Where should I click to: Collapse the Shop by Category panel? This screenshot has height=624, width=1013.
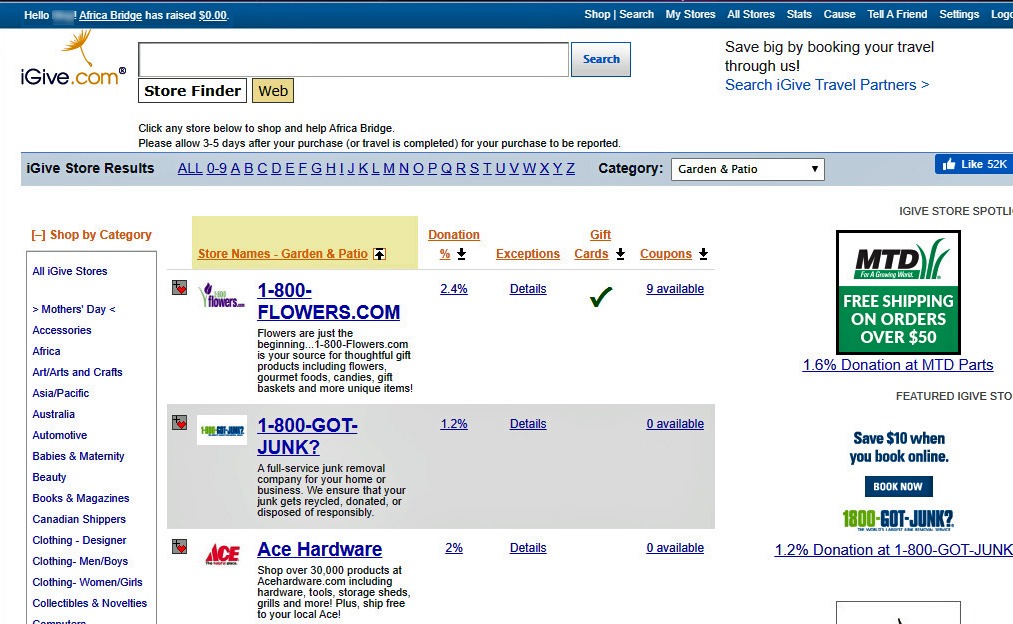click(x=38, y=235)
